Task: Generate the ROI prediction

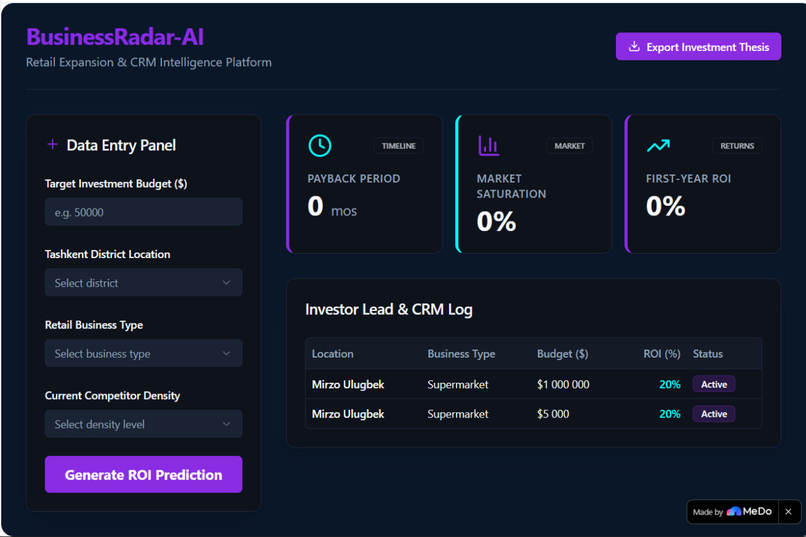Action: pos(143,474)
